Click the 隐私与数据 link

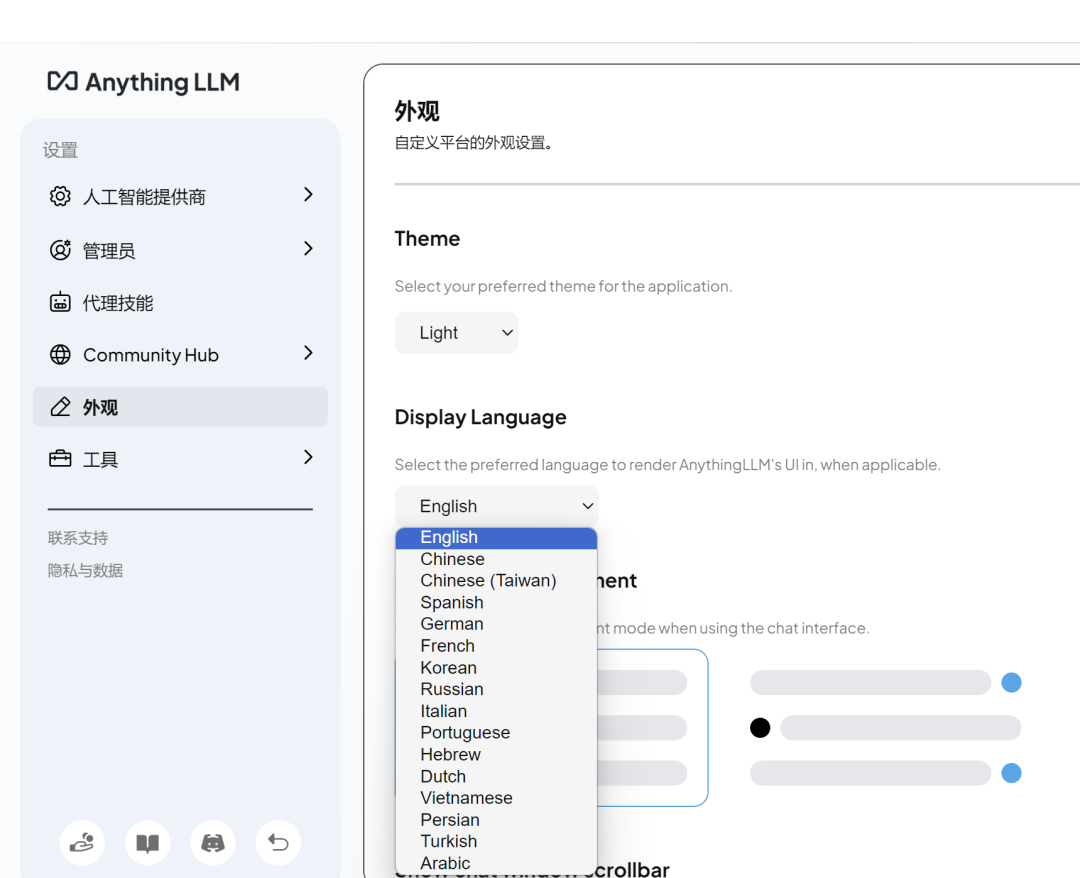(x=85, y=570)
